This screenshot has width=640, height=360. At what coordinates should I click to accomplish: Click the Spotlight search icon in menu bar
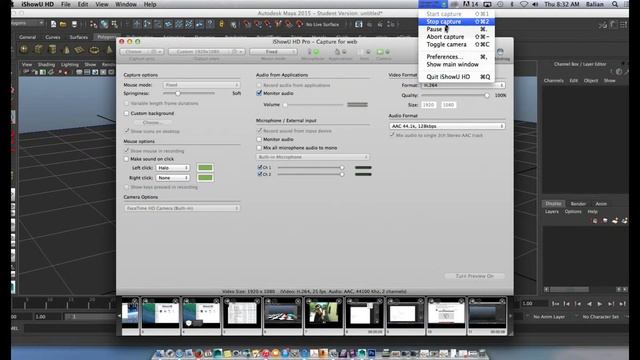[x=615, y=4]
